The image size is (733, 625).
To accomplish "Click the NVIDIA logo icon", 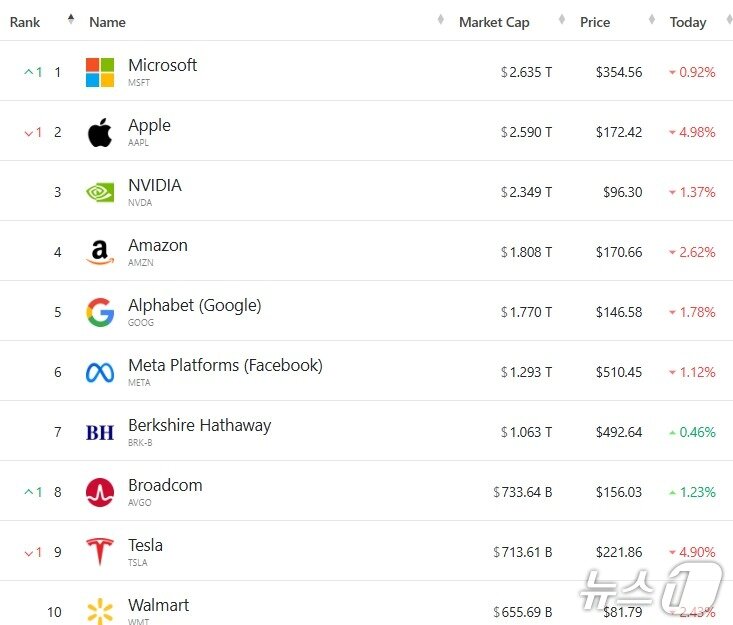I will (x=100, y=192).
